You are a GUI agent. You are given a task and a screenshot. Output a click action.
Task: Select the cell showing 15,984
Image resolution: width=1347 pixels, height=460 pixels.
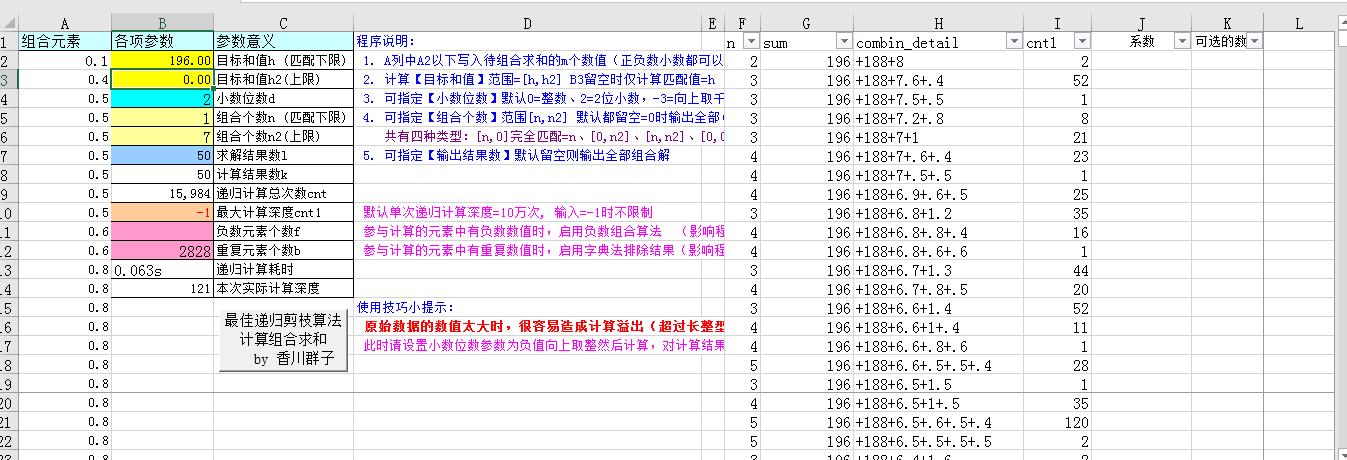(162, 193)
